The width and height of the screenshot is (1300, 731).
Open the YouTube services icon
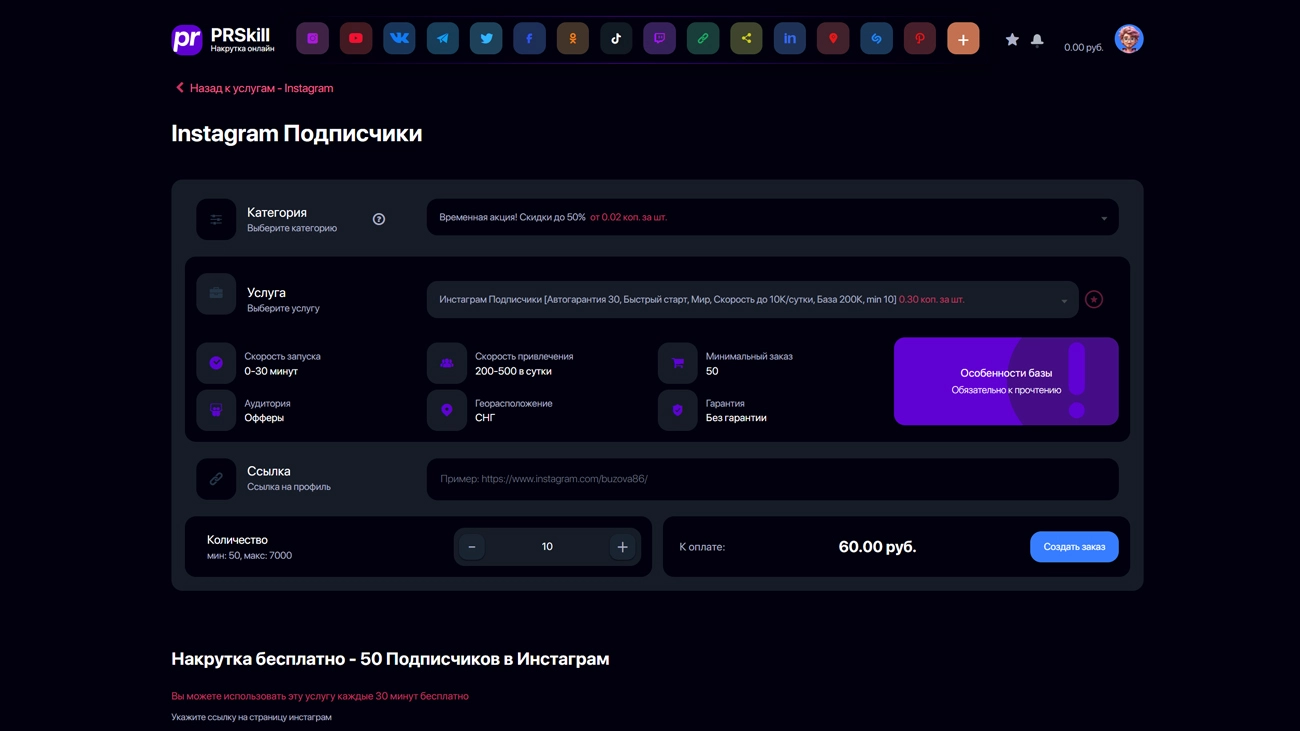(356, 39)
